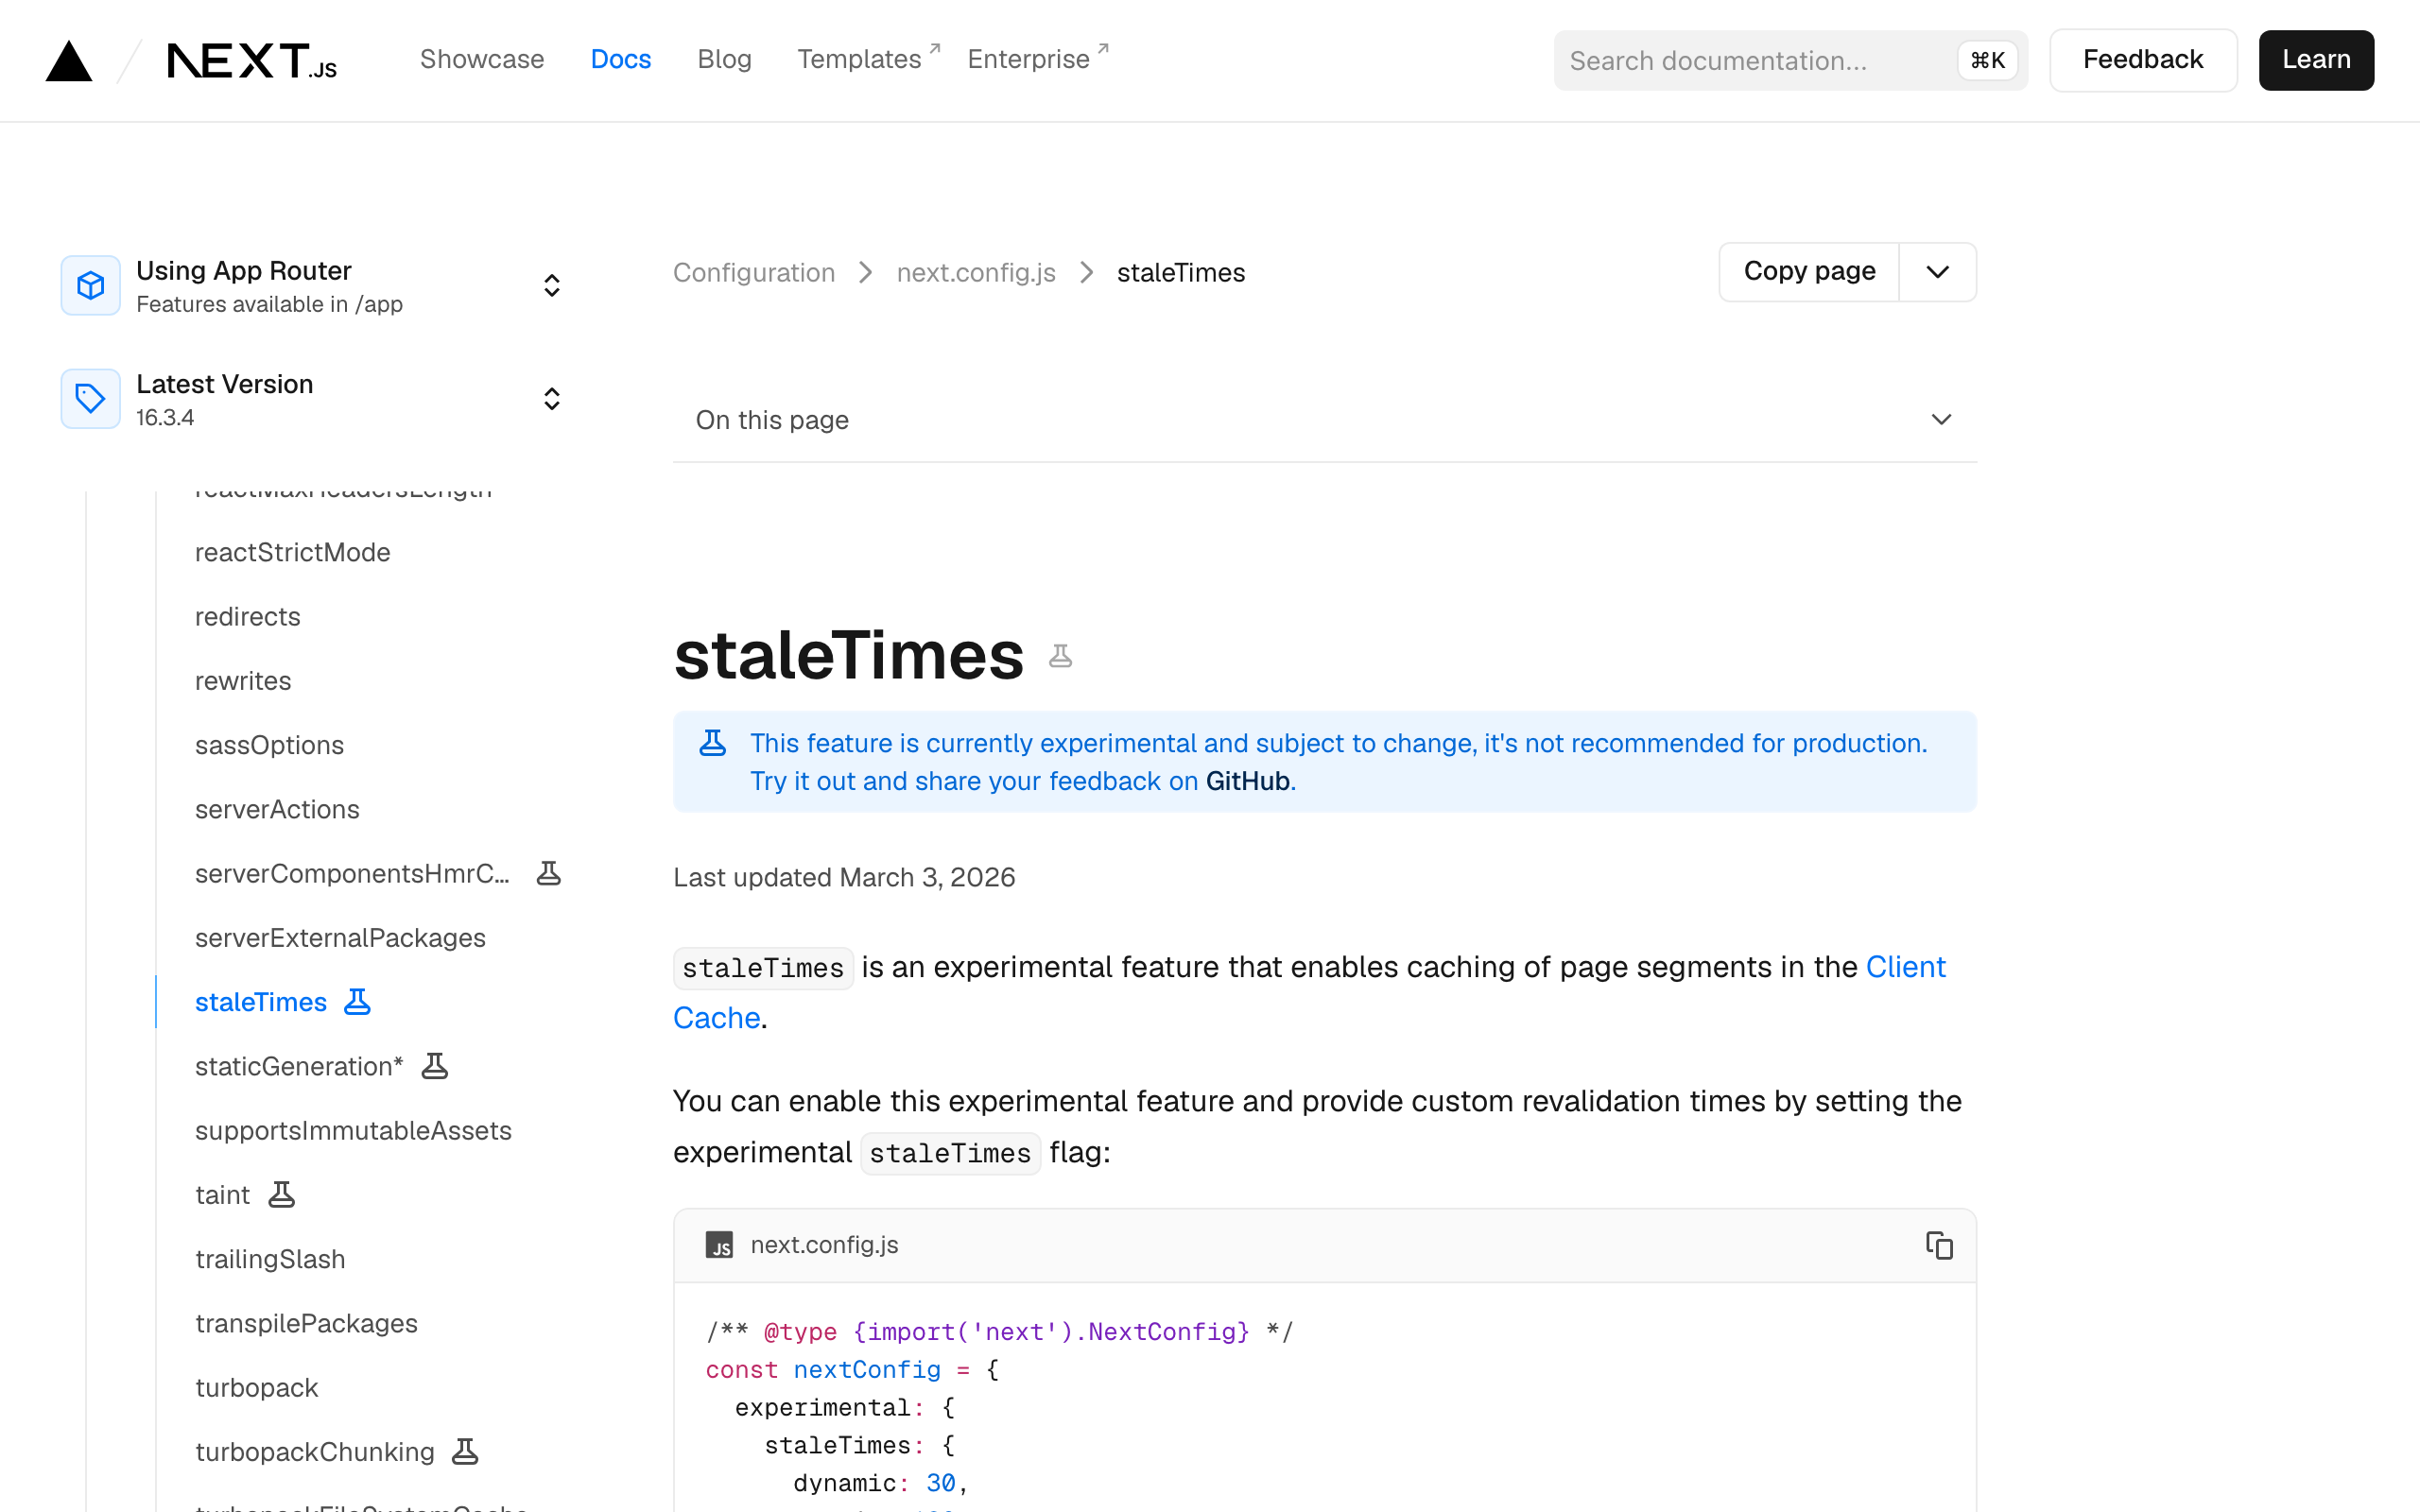
Task: Select turbopack in the sidebar
Action: [x=256, y=1388]
